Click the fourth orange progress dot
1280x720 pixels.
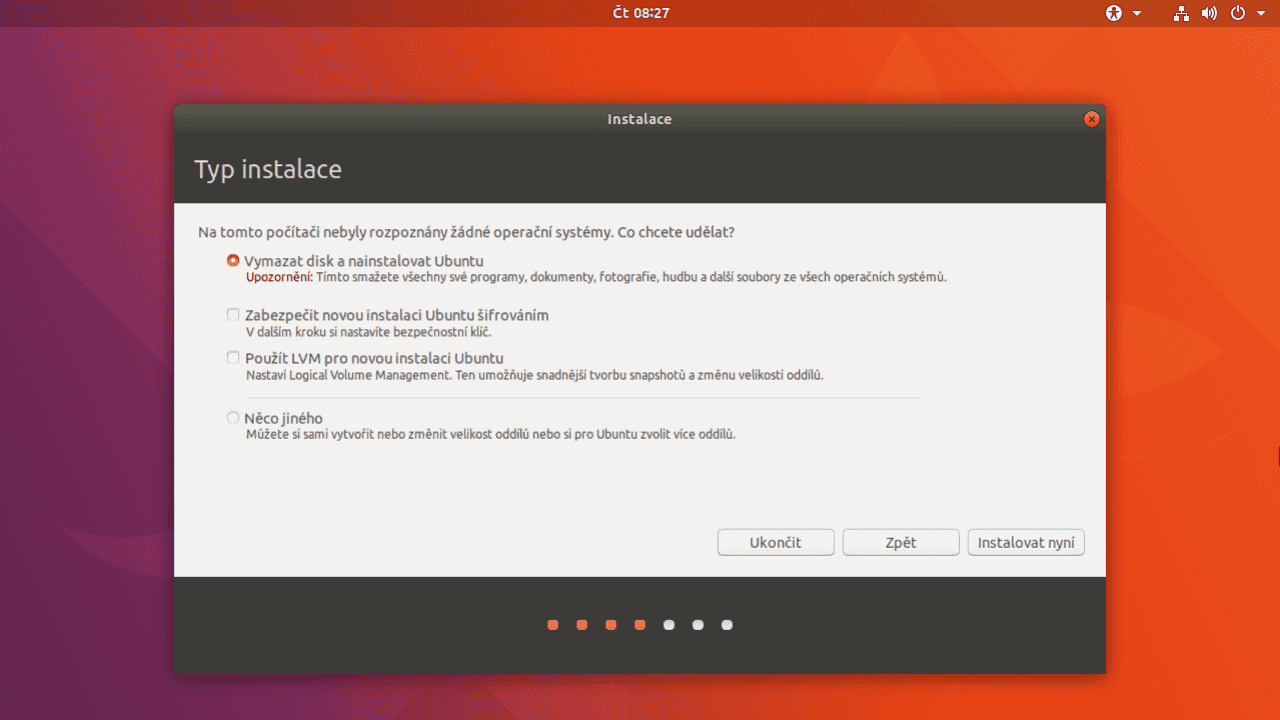pyautogui.click(x=639, y=624)
